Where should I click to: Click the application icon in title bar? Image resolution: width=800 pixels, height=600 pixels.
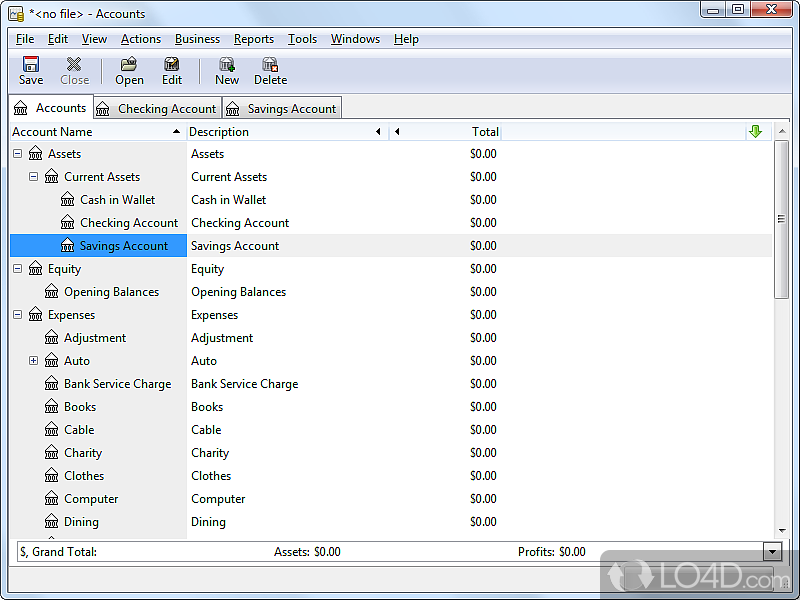pos(16,14)
